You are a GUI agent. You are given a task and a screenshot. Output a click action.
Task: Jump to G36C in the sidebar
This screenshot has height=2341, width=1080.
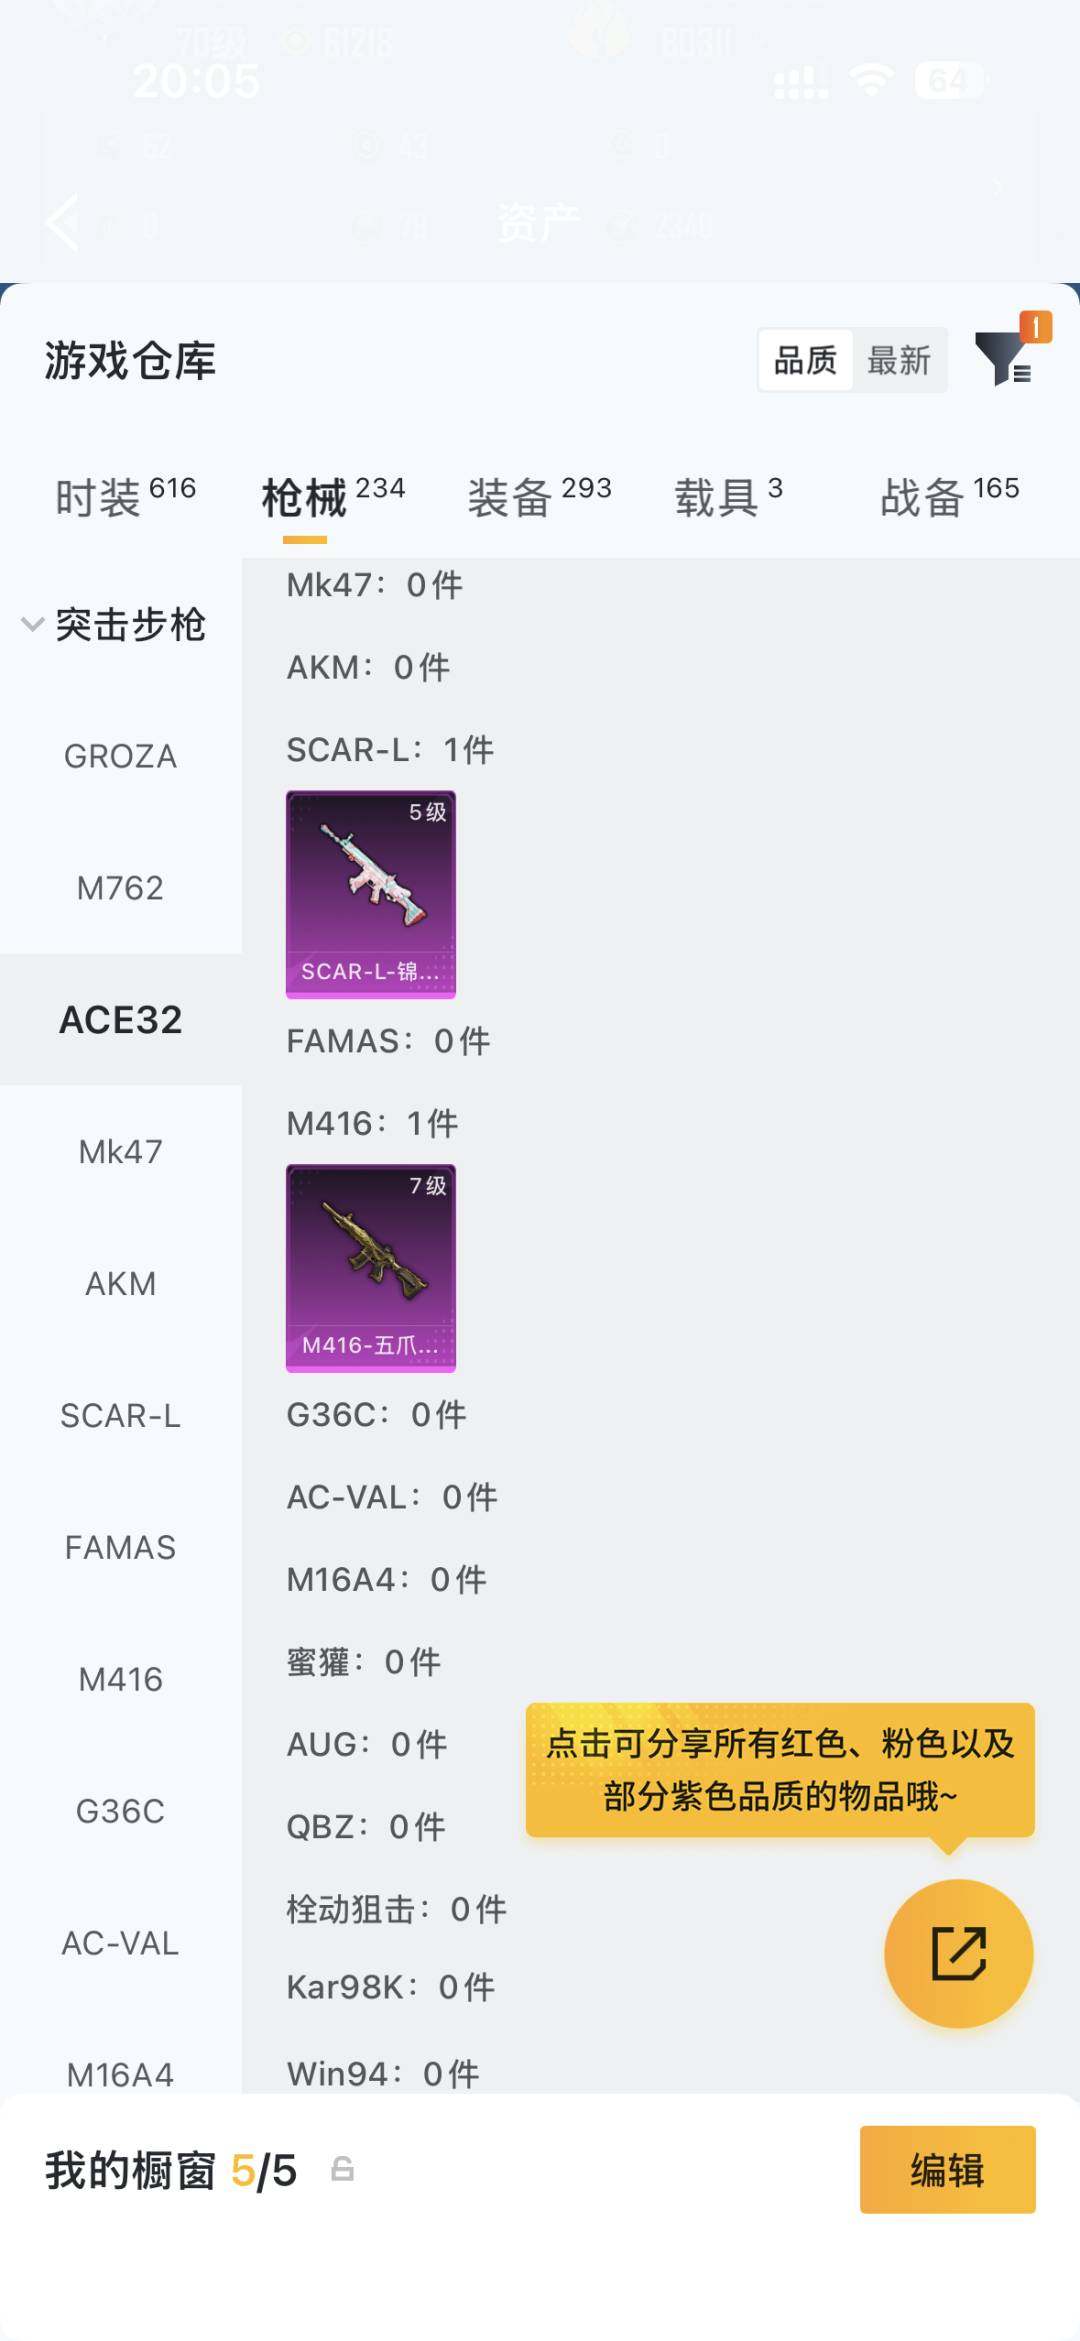(x=120, y=1811)
